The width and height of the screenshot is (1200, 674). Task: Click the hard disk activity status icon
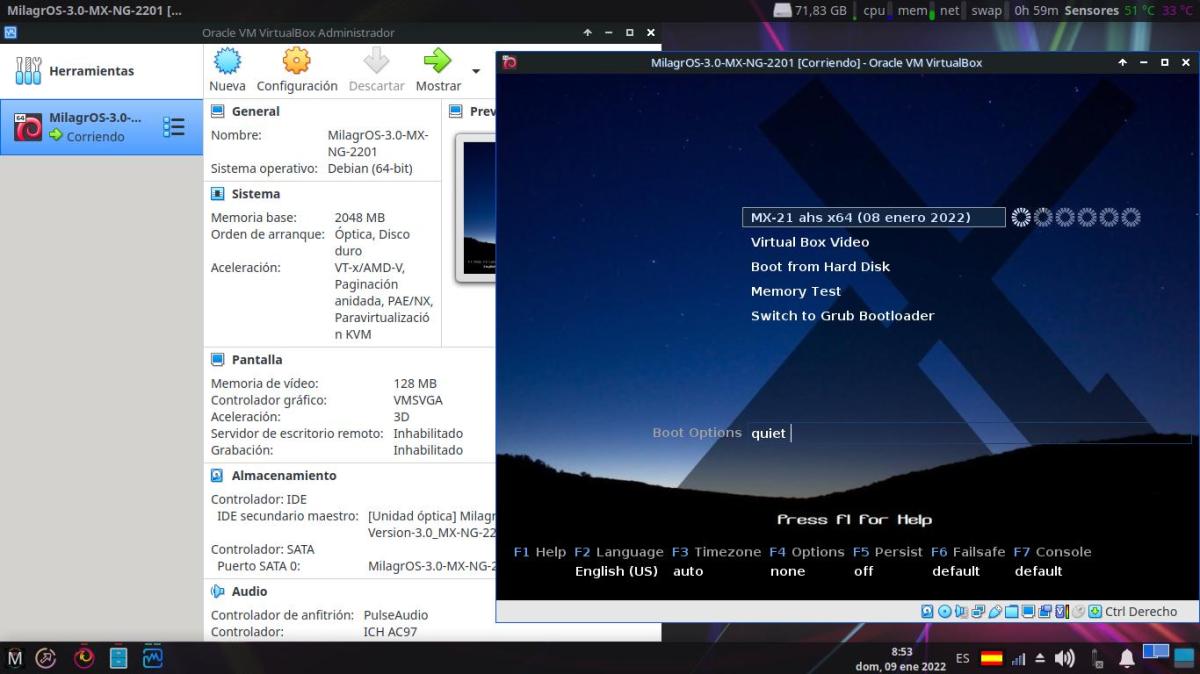[928, 611]
